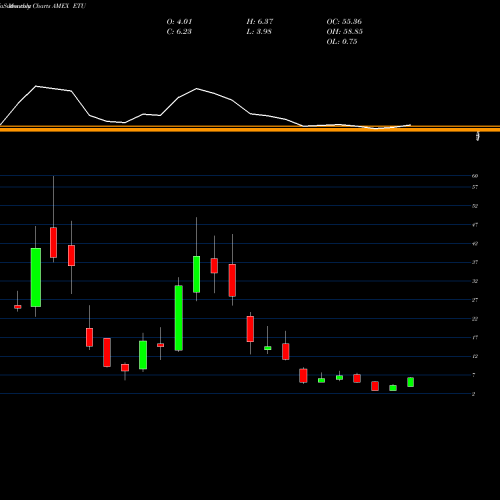This screenshot has height=500, width=500.
Task: Click the red candle with wick touching 60
Action: click(x=53, y=242)
